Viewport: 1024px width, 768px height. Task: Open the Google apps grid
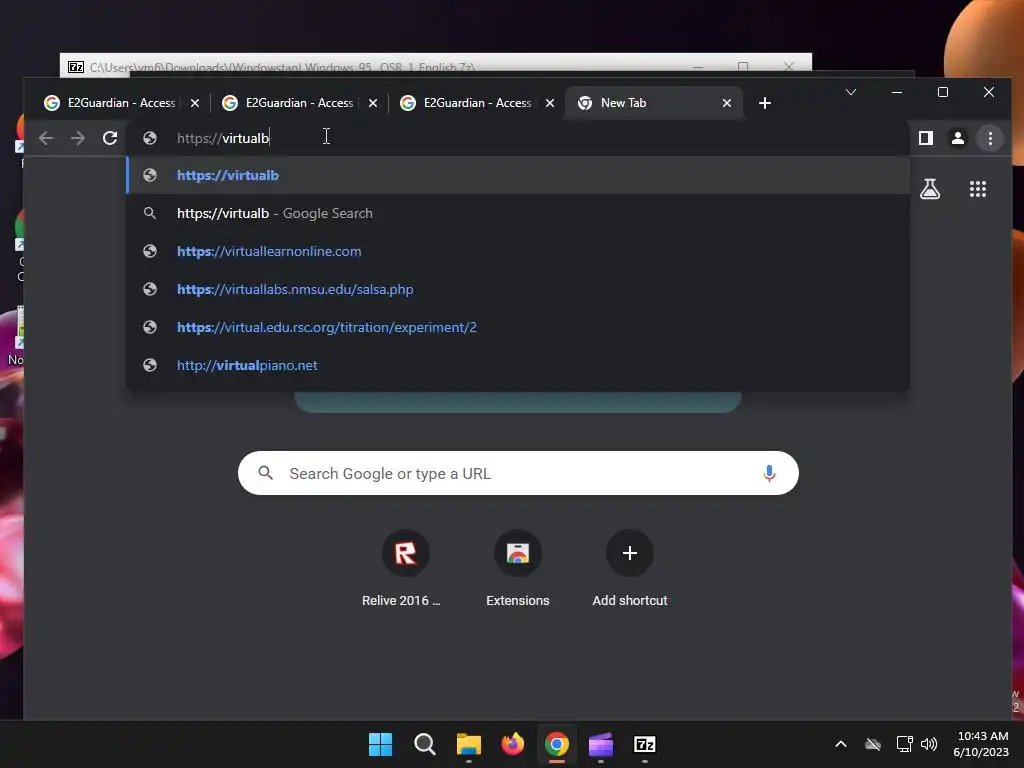[x=978, y=189]
